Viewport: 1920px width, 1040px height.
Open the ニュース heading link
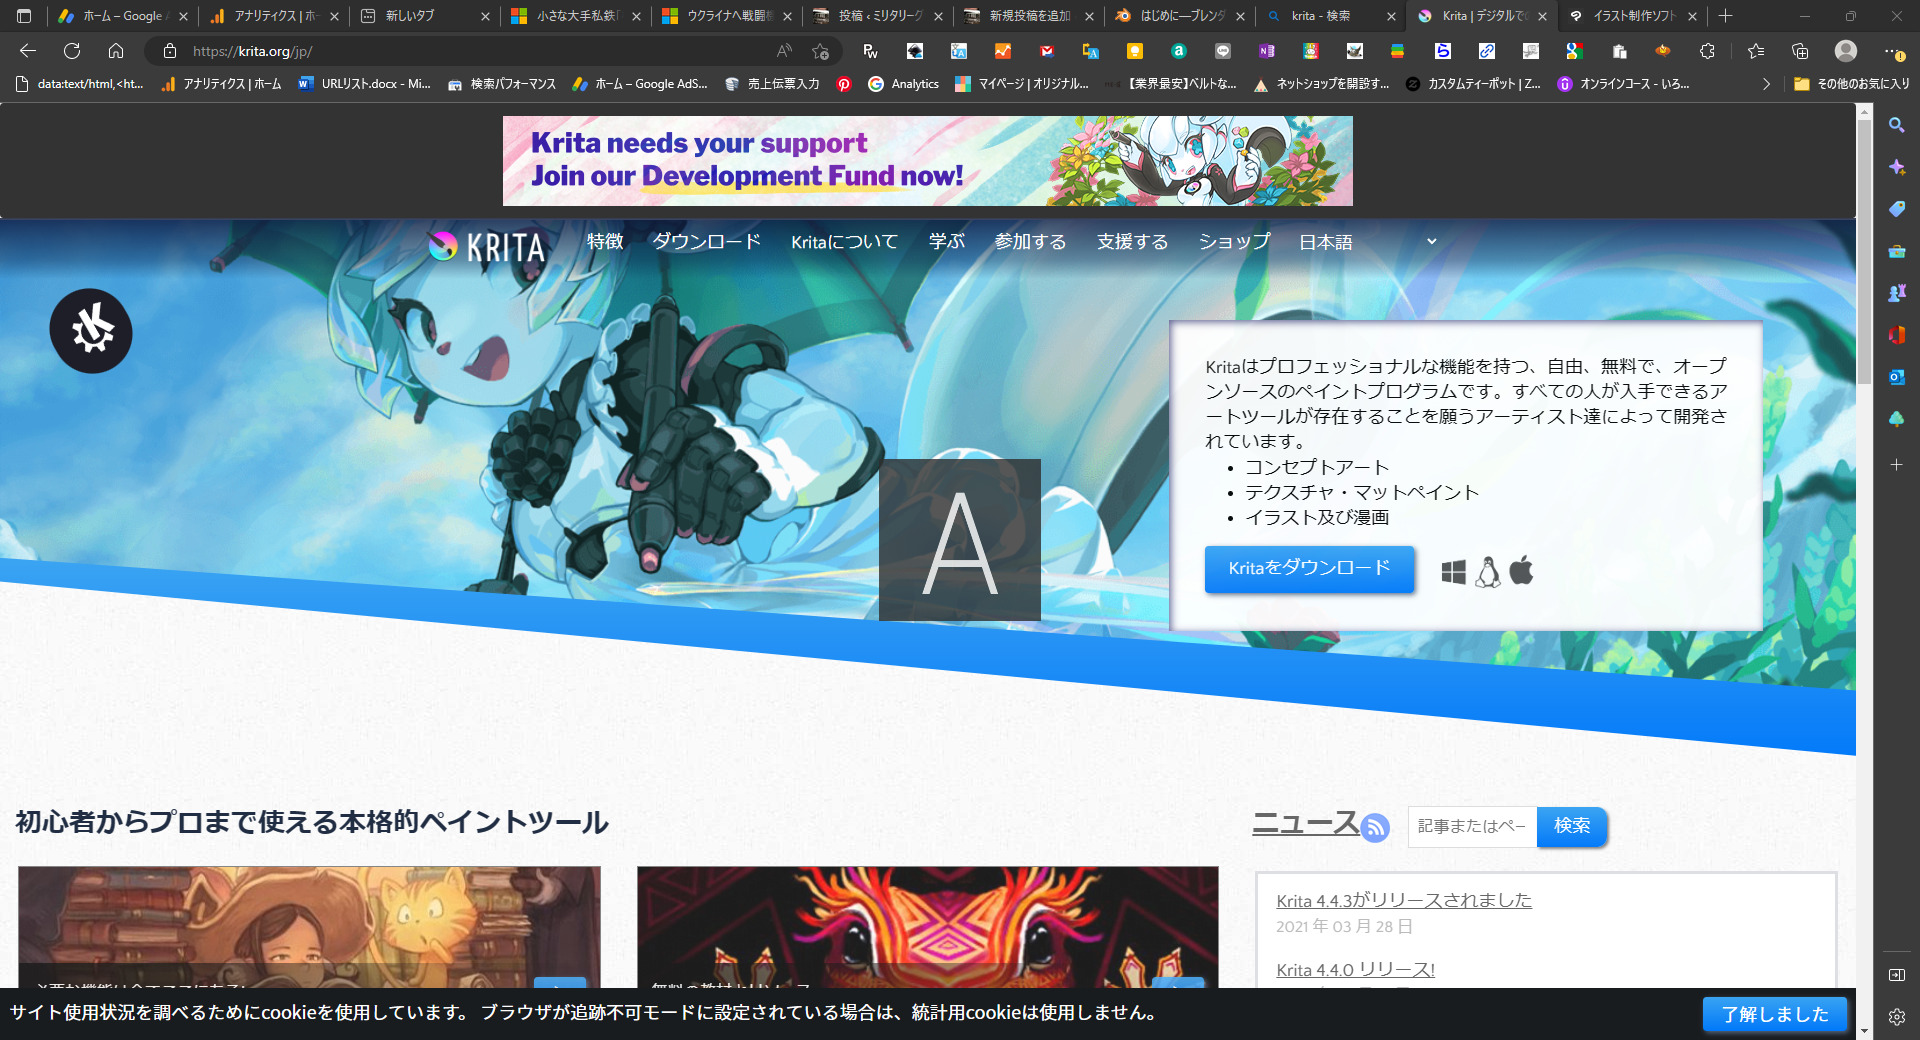(1305, 823)
